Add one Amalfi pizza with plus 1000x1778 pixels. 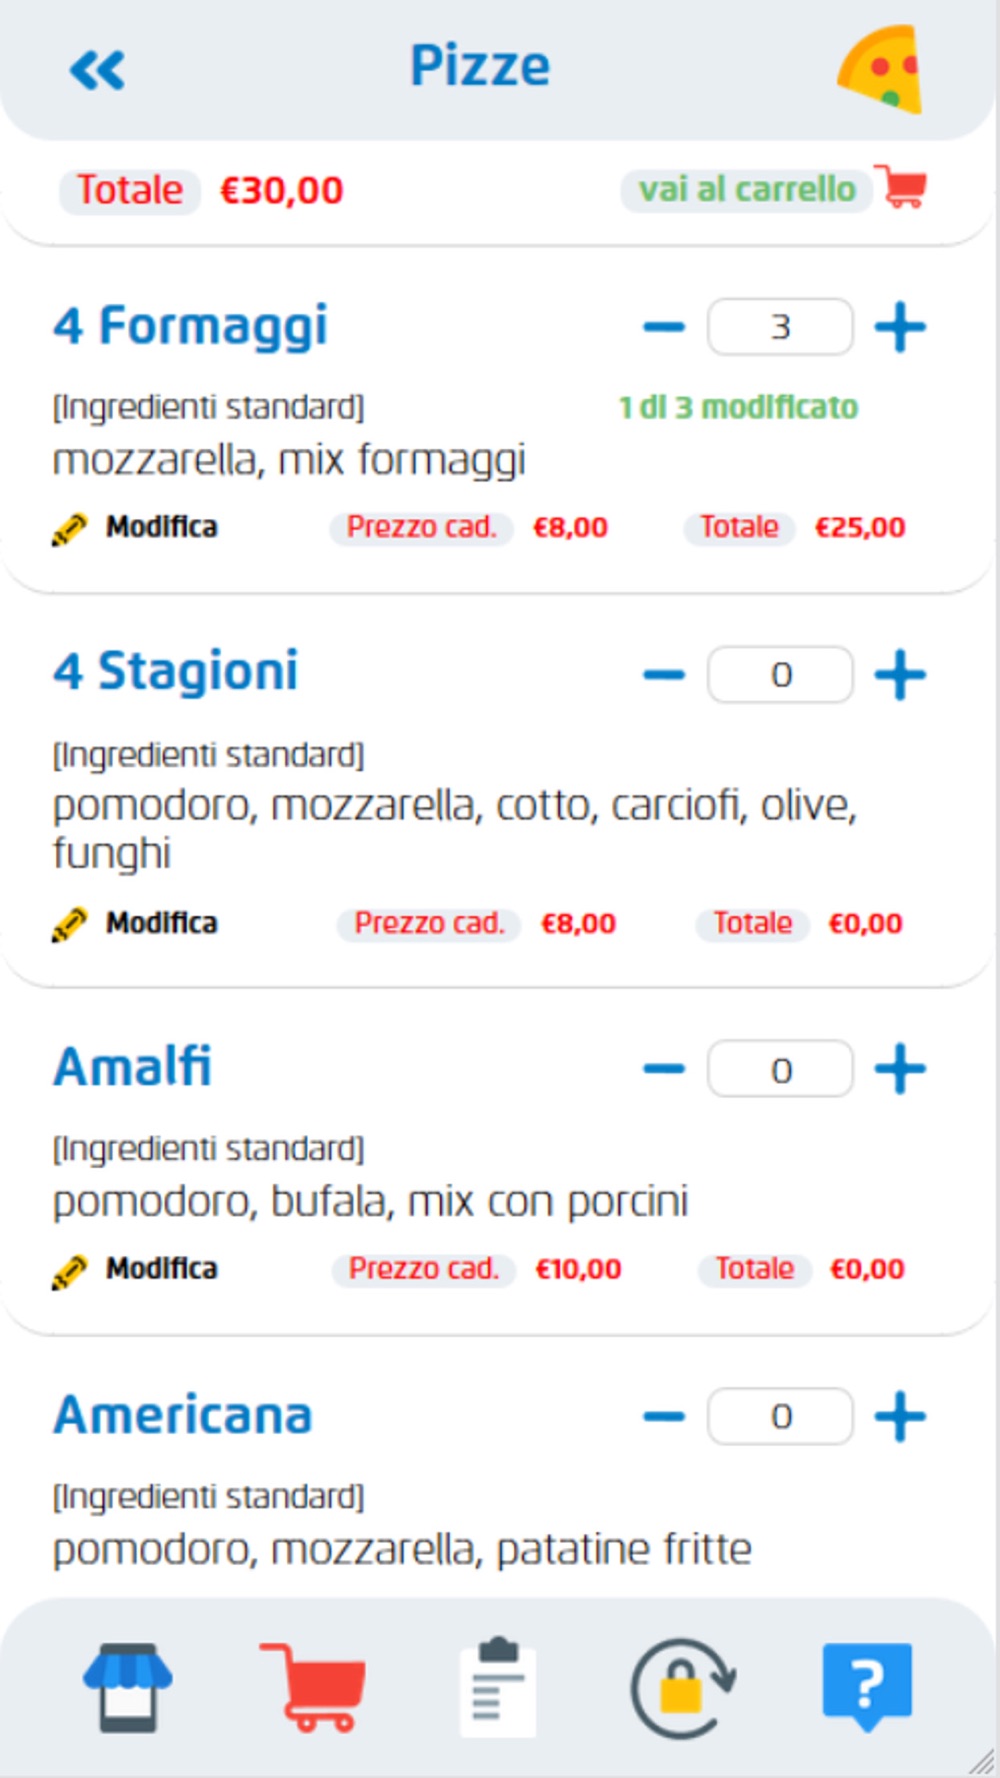pos(900,1069)
